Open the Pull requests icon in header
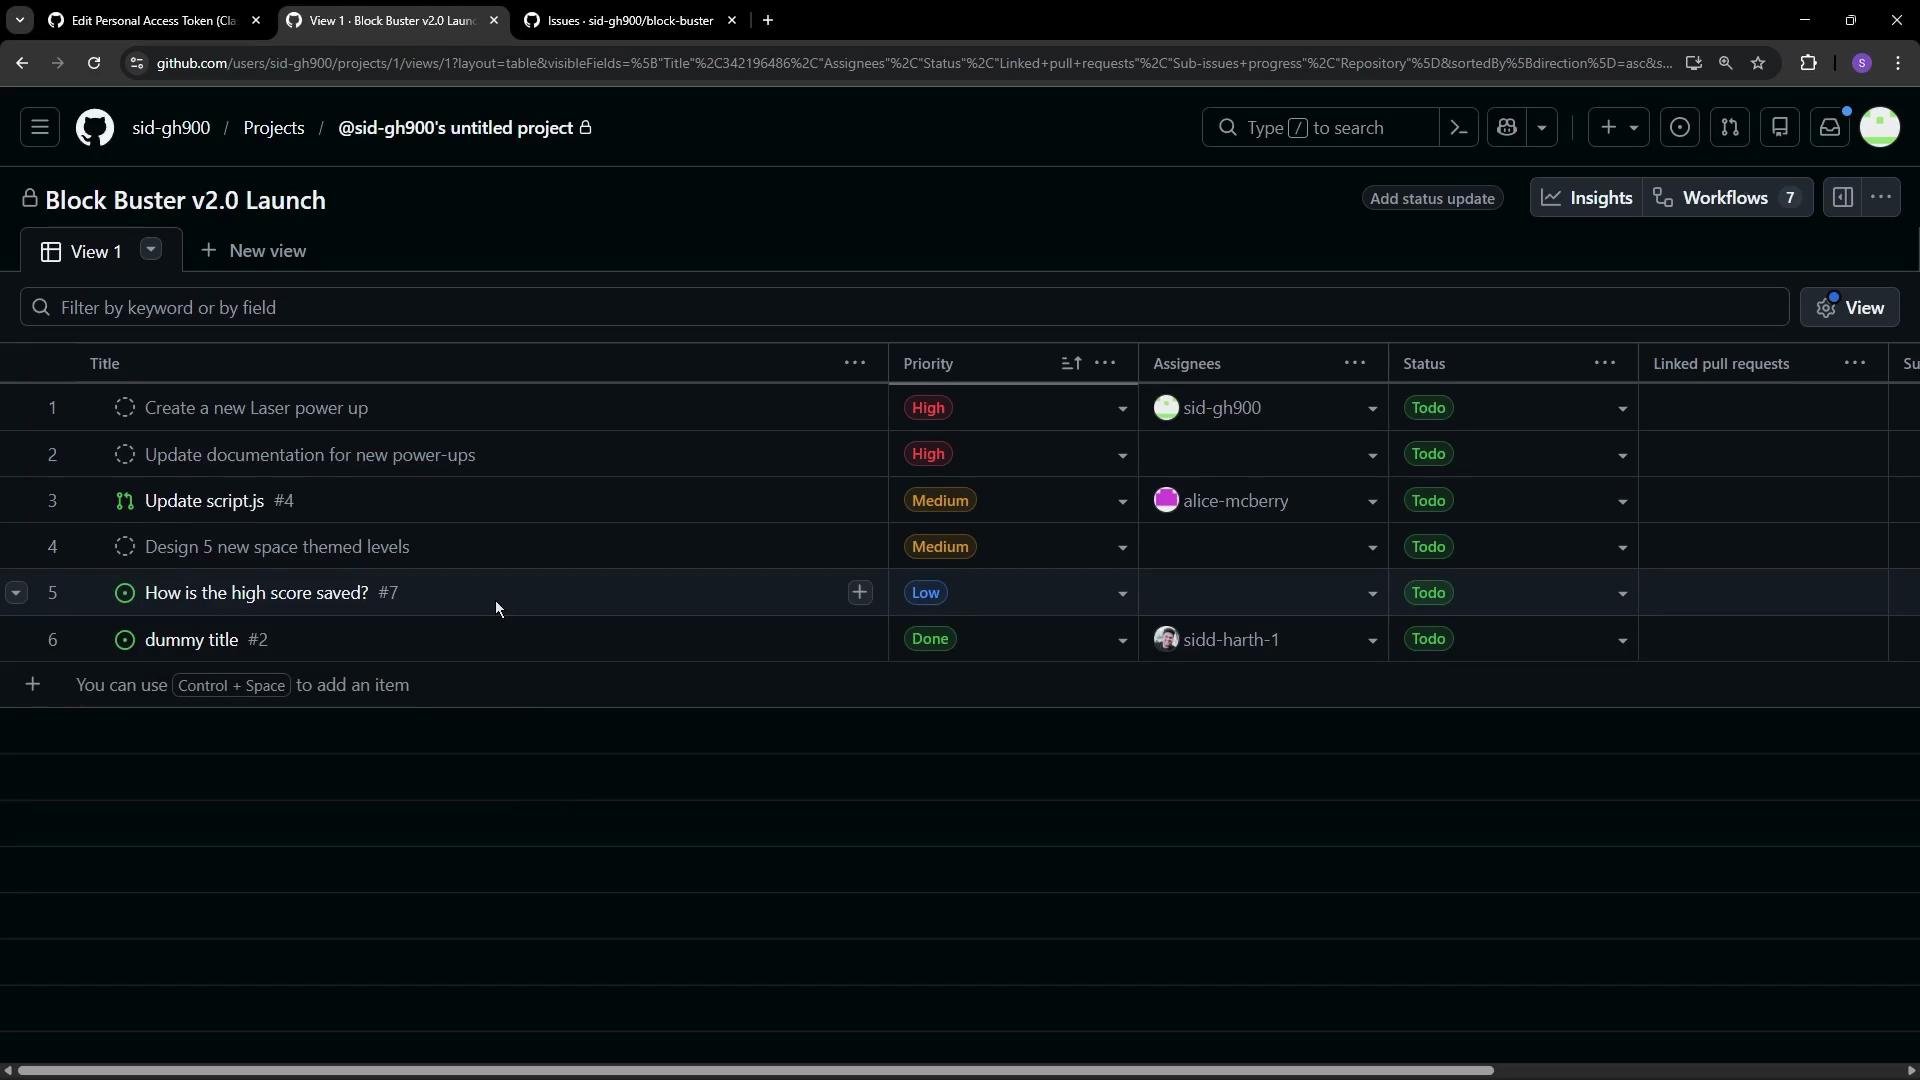The height and width of the screenshot is (1080, 1920). click(1730, 128)
